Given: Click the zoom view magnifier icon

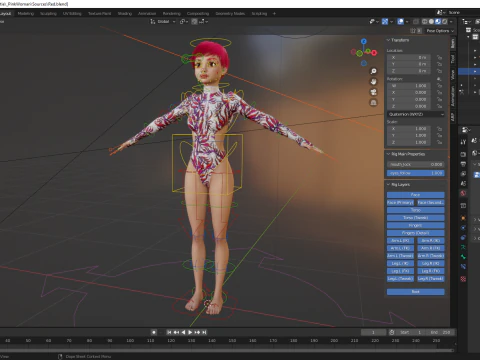Looking at the screenshot, I should point(374,71).
